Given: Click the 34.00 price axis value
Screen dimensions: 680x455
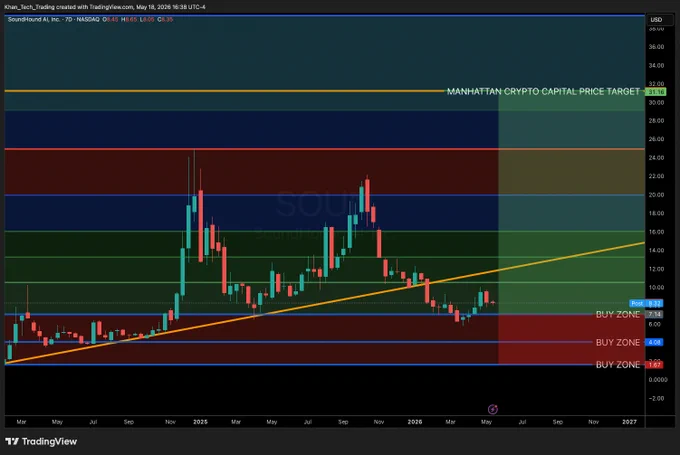Looking at the screenshot, I should point(656,65).
